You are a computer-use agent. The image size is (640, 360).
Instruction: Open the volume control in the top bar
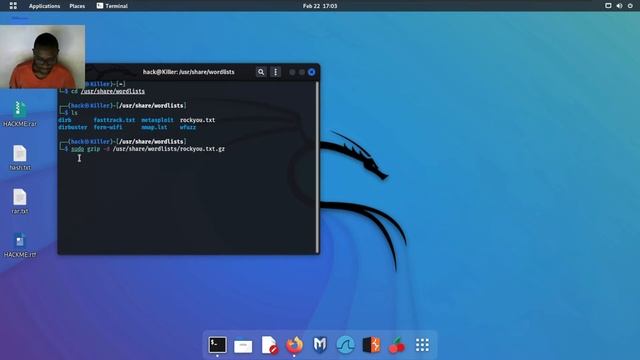tap(619, 6)
